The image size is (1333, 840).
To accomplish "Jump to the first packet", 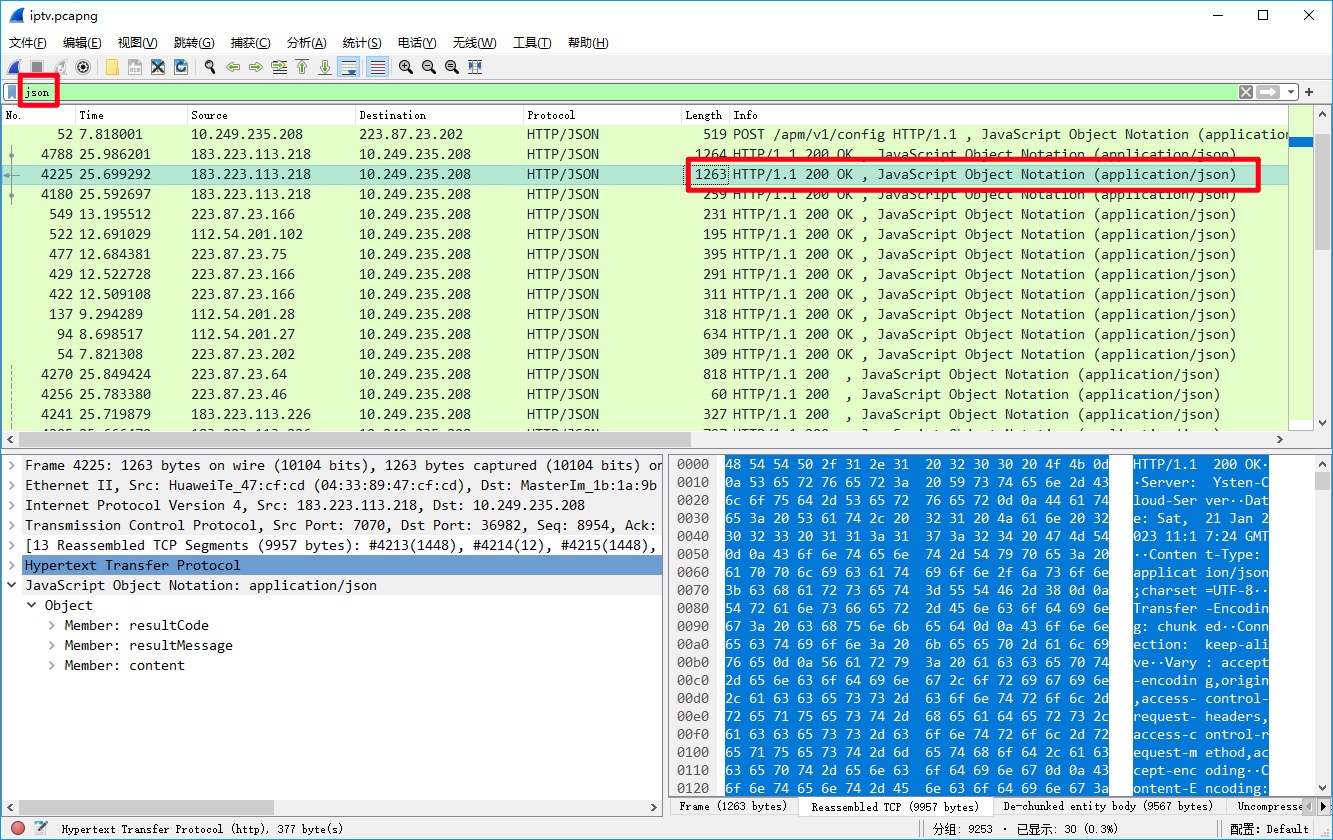I will [x=302, y=67].
